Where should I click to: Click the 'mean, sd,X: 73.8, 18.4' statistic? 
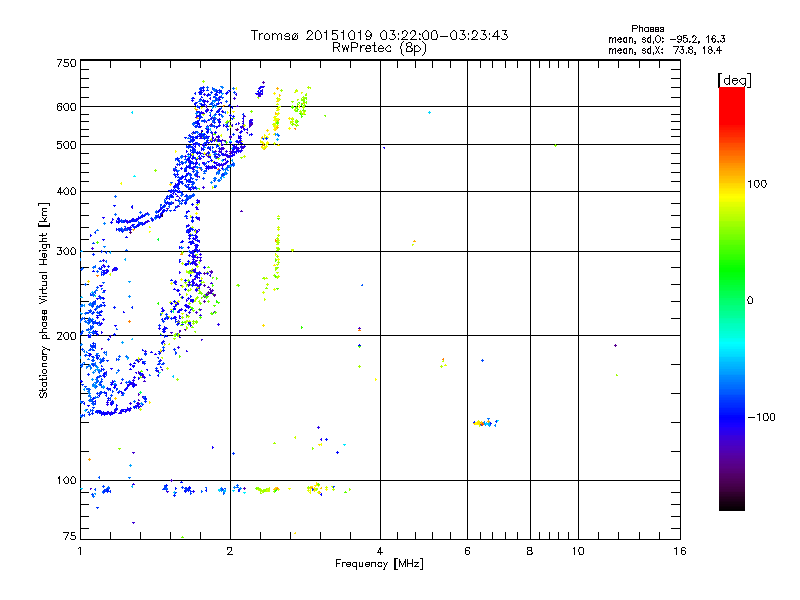tap(665, 50)
